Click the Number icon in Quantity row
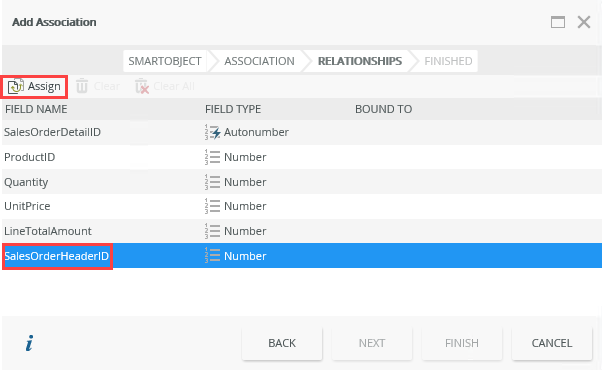 click(x=212, y=182)
